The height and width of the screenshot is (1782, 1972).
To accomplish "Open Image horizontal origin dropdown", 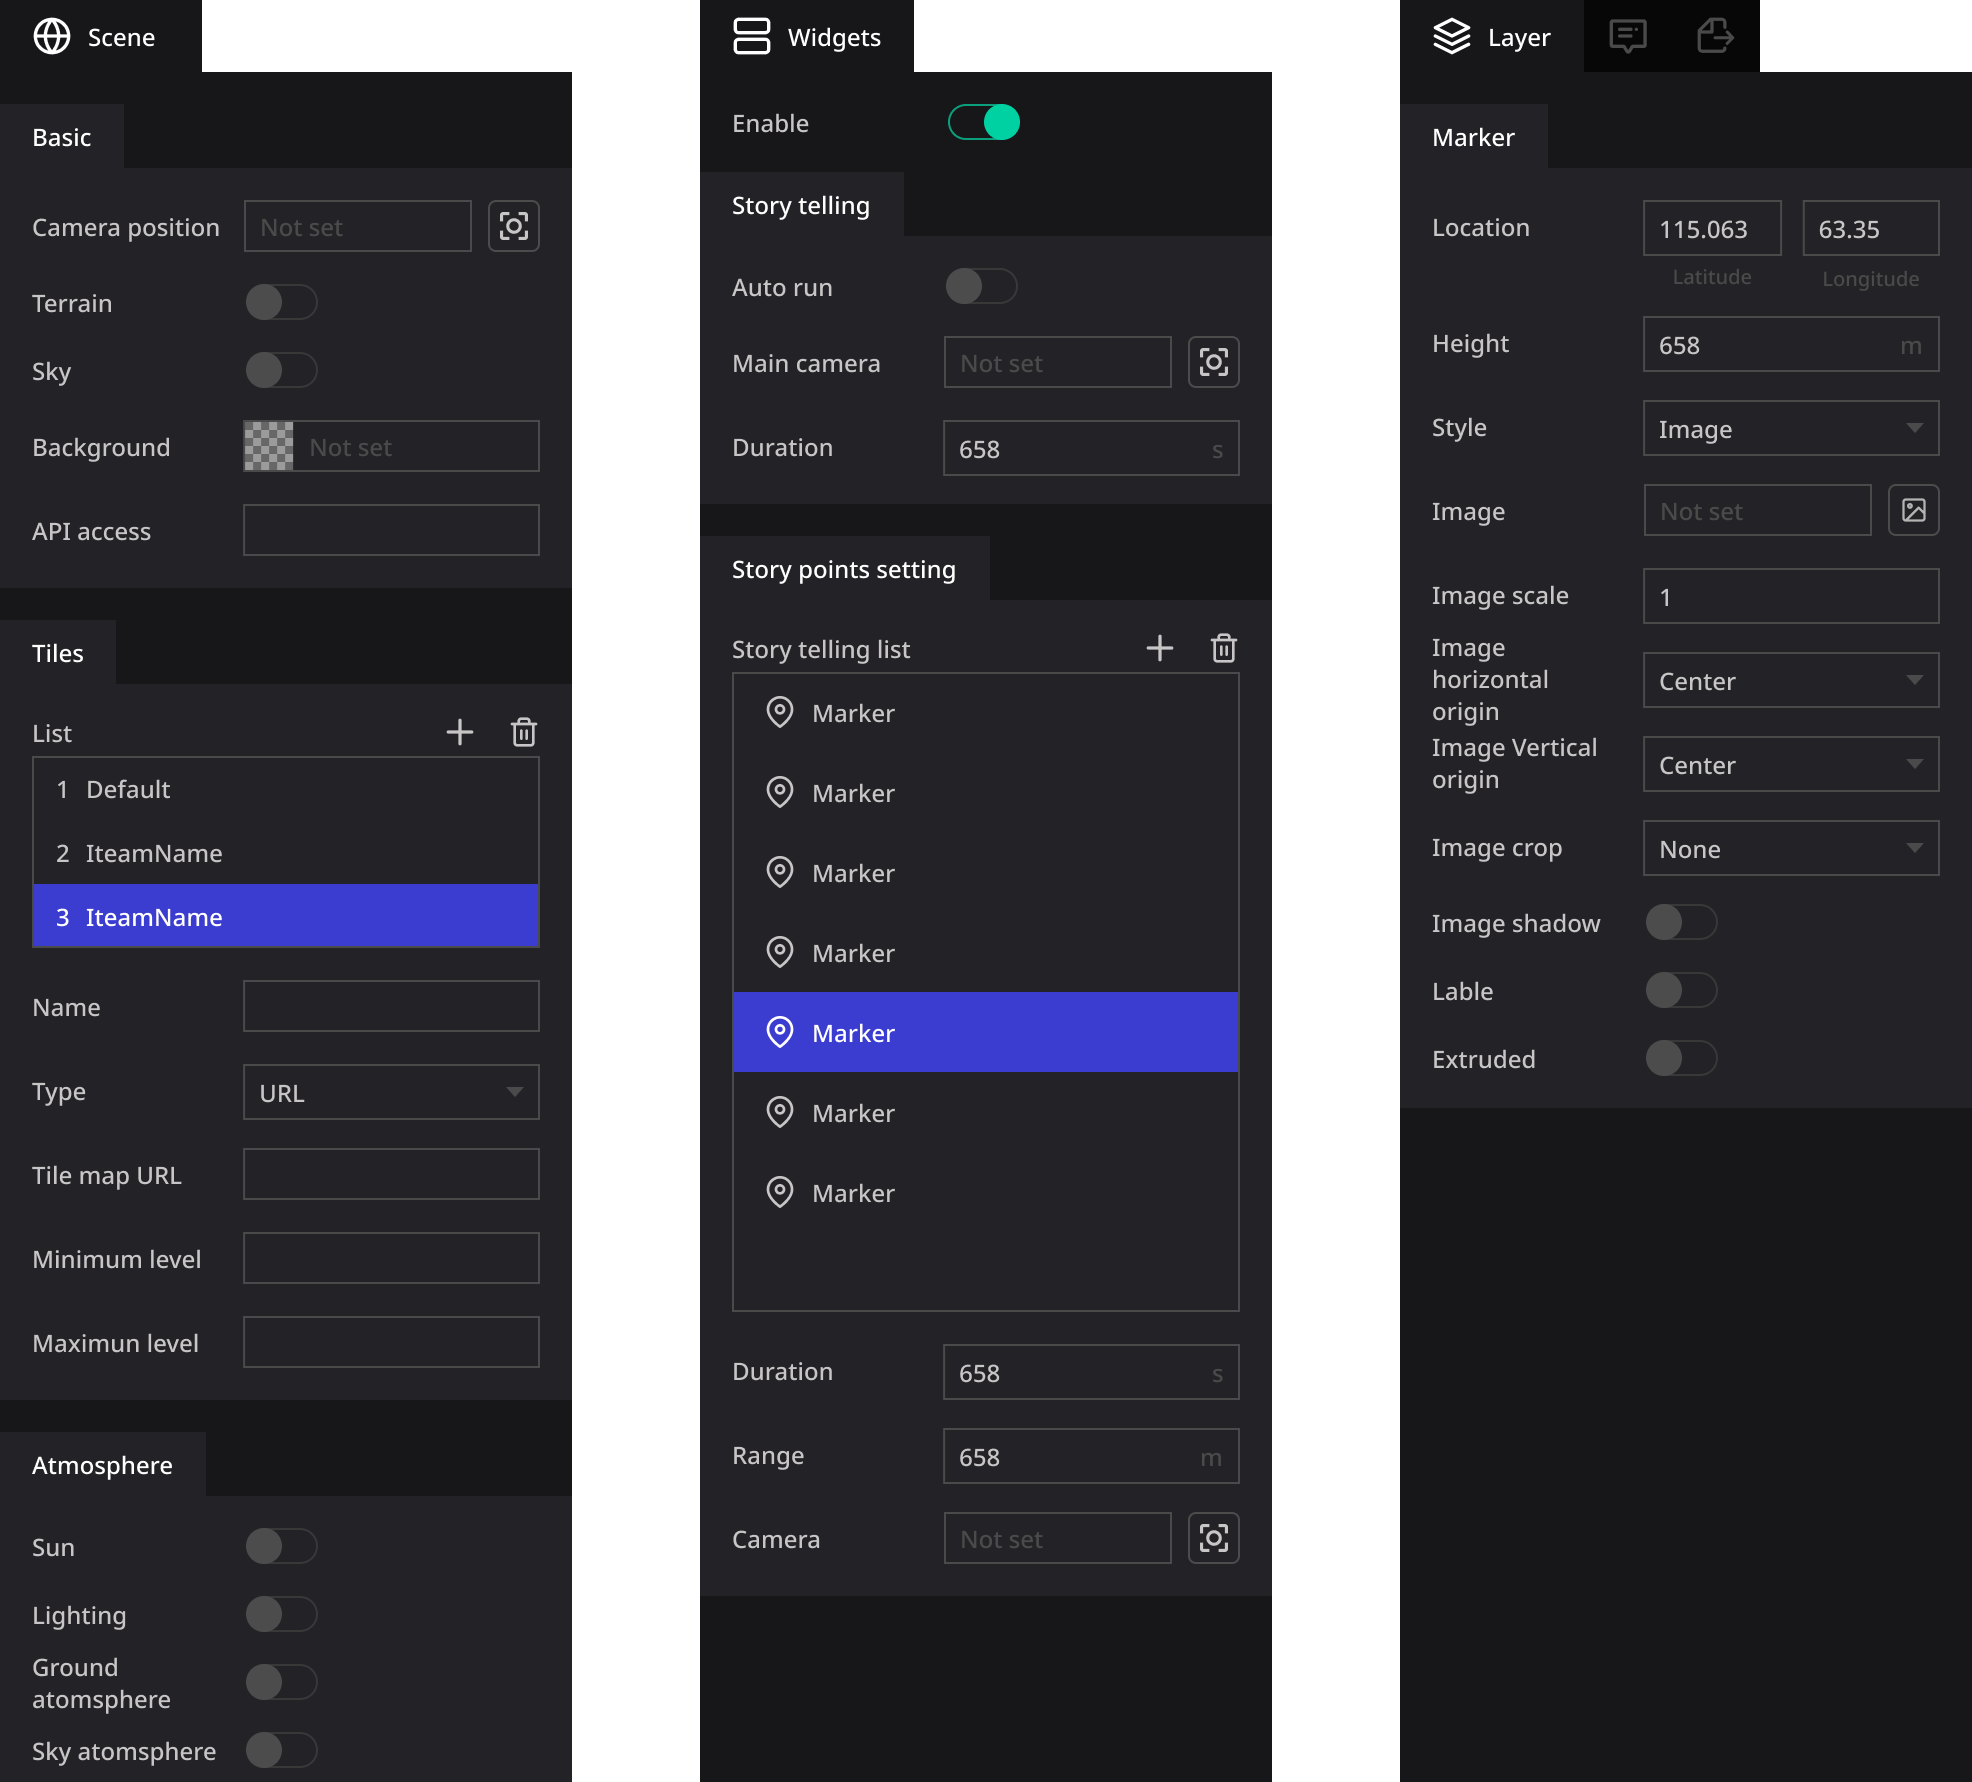I will [1792, 680].
